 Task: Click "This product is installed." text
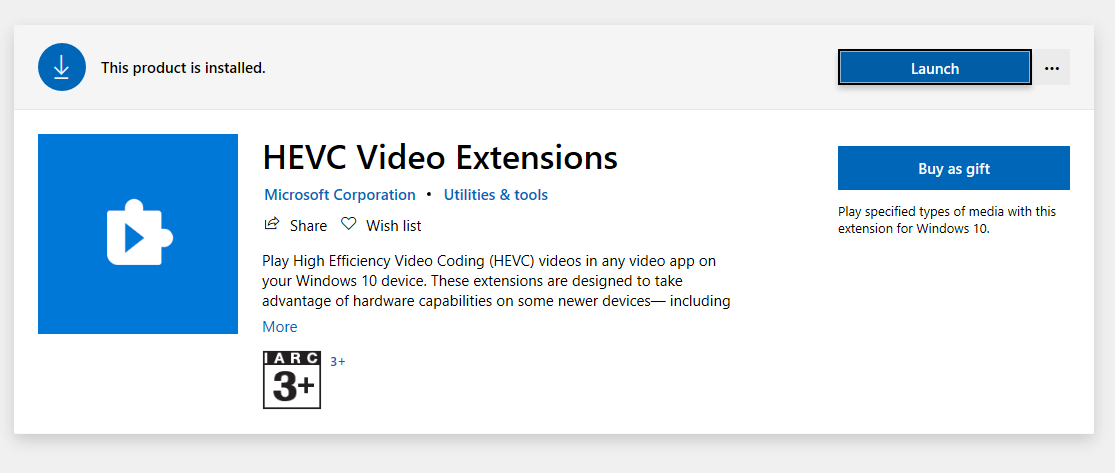[183, 68]
